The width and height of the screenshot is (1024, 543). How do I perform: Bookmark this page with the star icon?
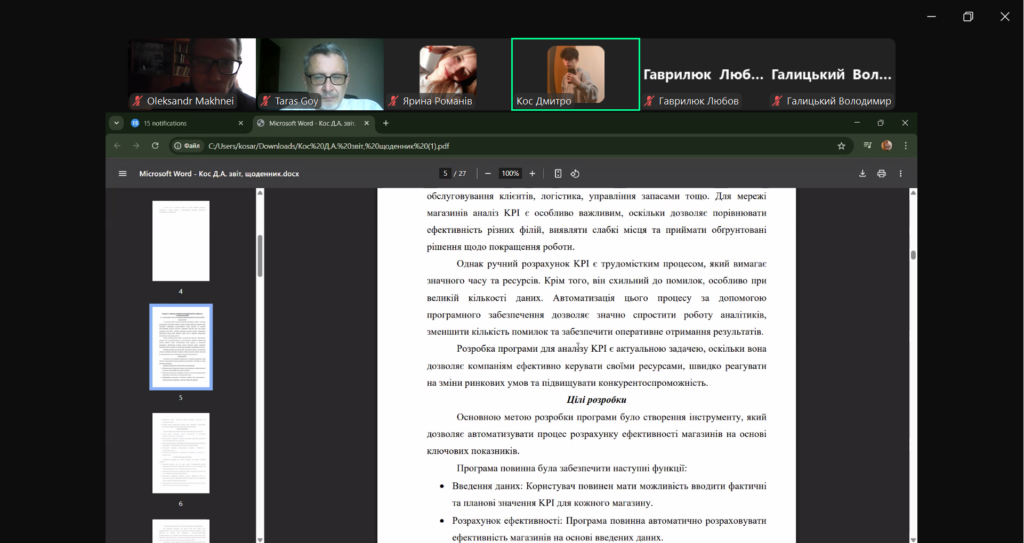click(841, 146)
